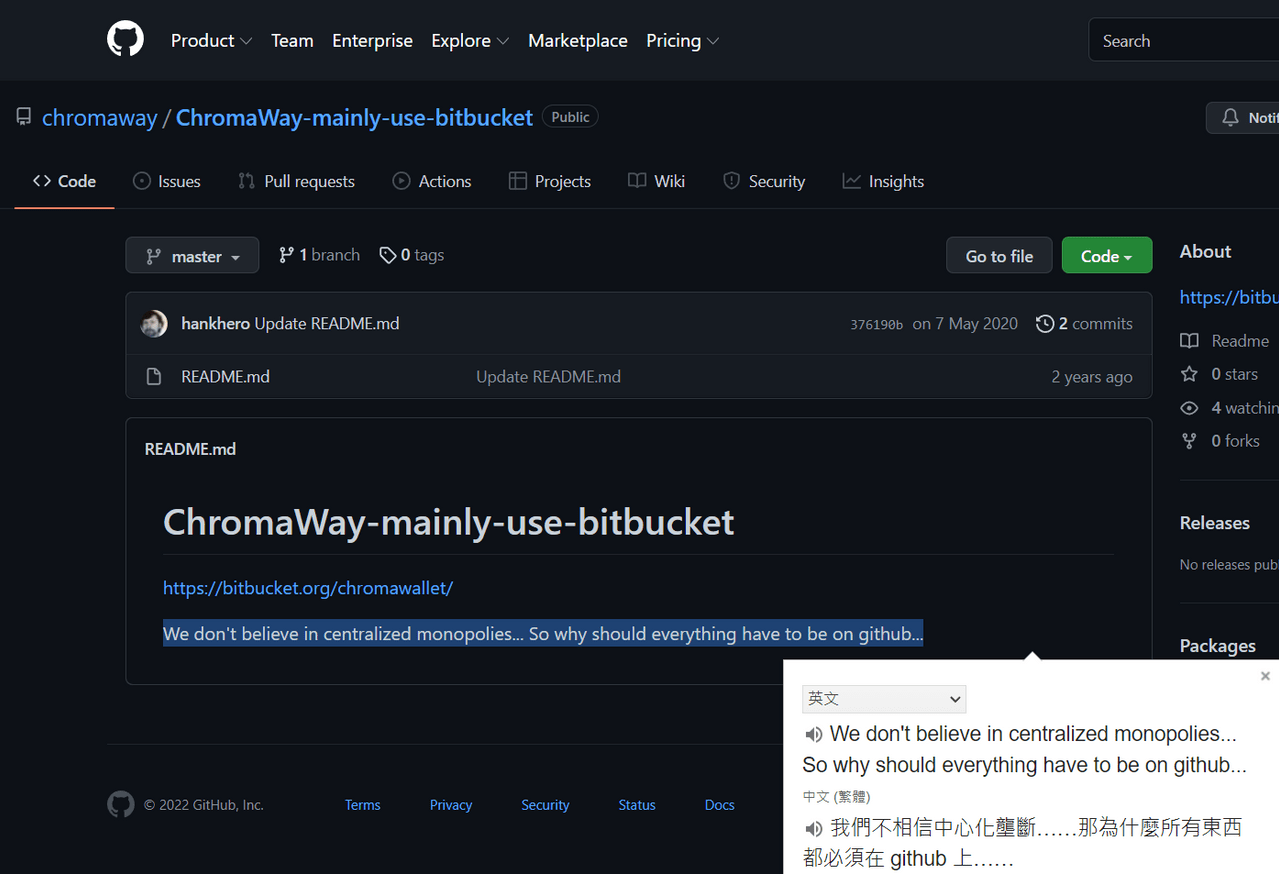Open the footer Privacy link
The width and height of the screenshot is (1279, 874).
(x=451, y=805)
